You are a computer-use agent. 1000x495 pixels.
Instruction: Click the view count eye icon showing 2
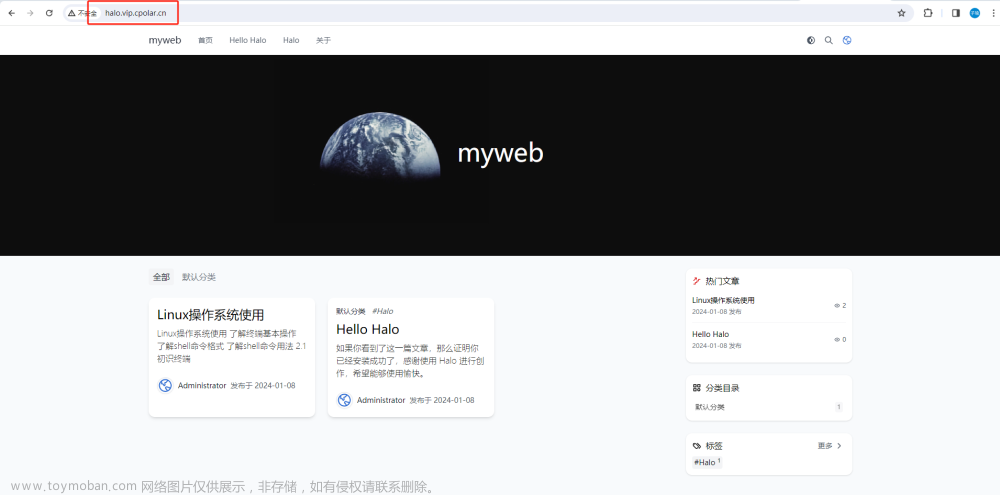837,306
